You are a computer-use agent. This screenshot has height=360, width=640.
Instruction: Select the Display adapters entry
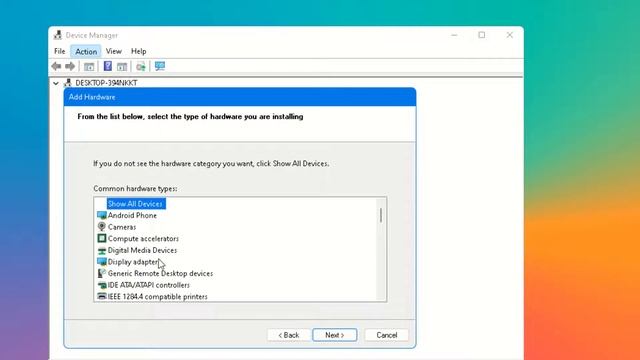[133, 262]
